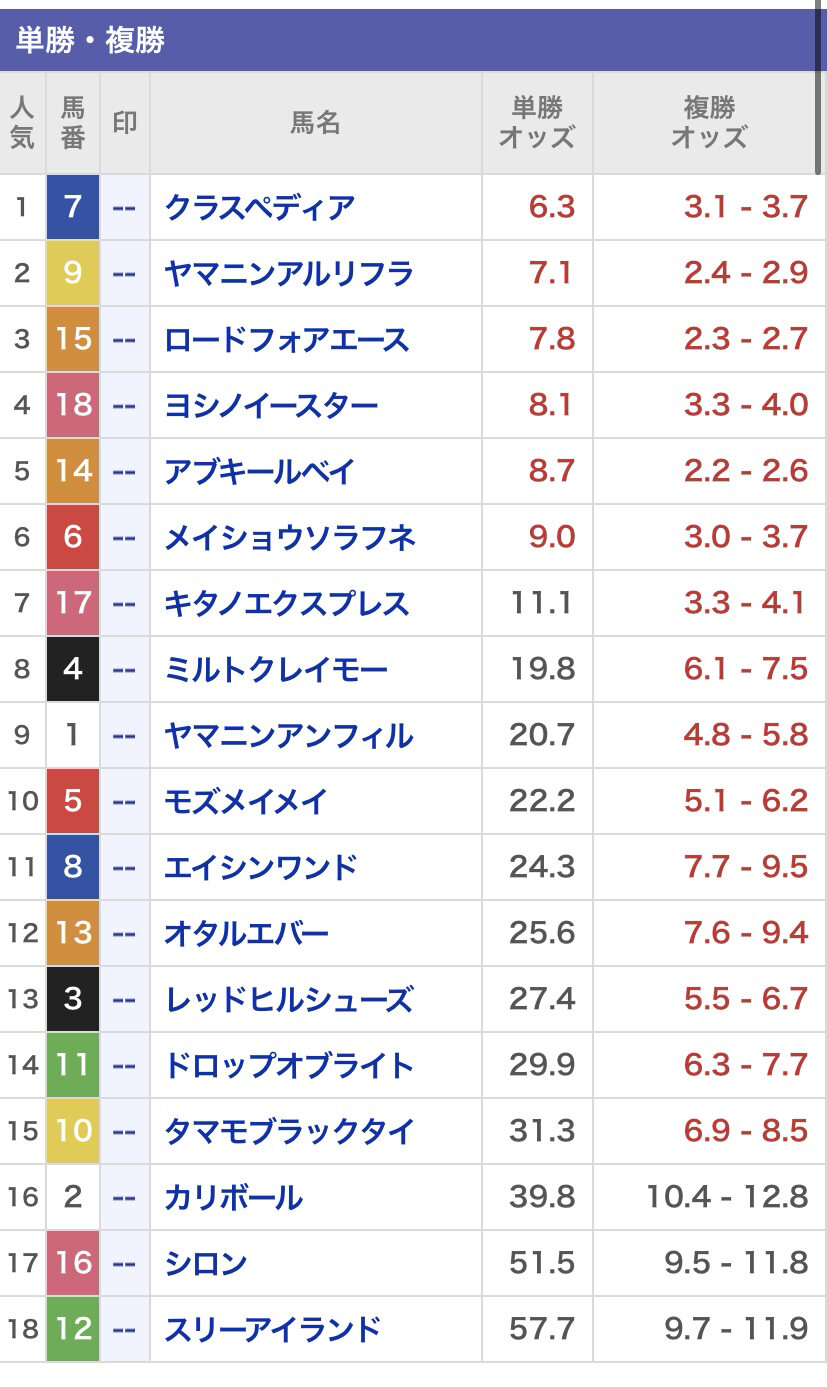This screenshot has width=827, height=1387.
Task: Click blue number 7 badge
Action: (73, 207)
